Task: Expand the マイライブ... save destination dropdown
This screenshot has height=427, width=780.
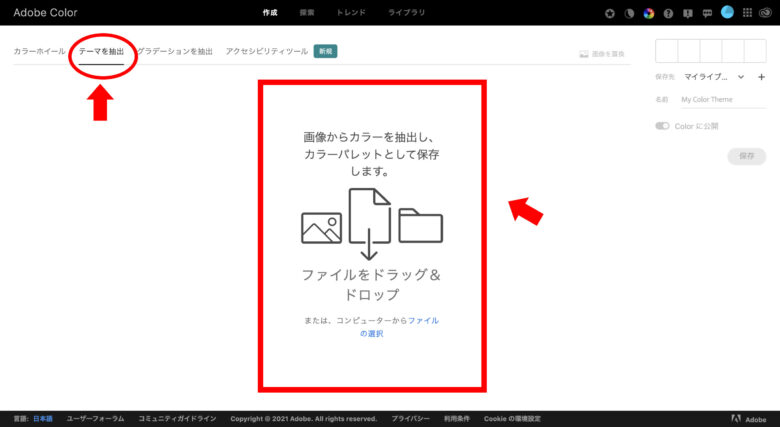Action: point(714,77)
